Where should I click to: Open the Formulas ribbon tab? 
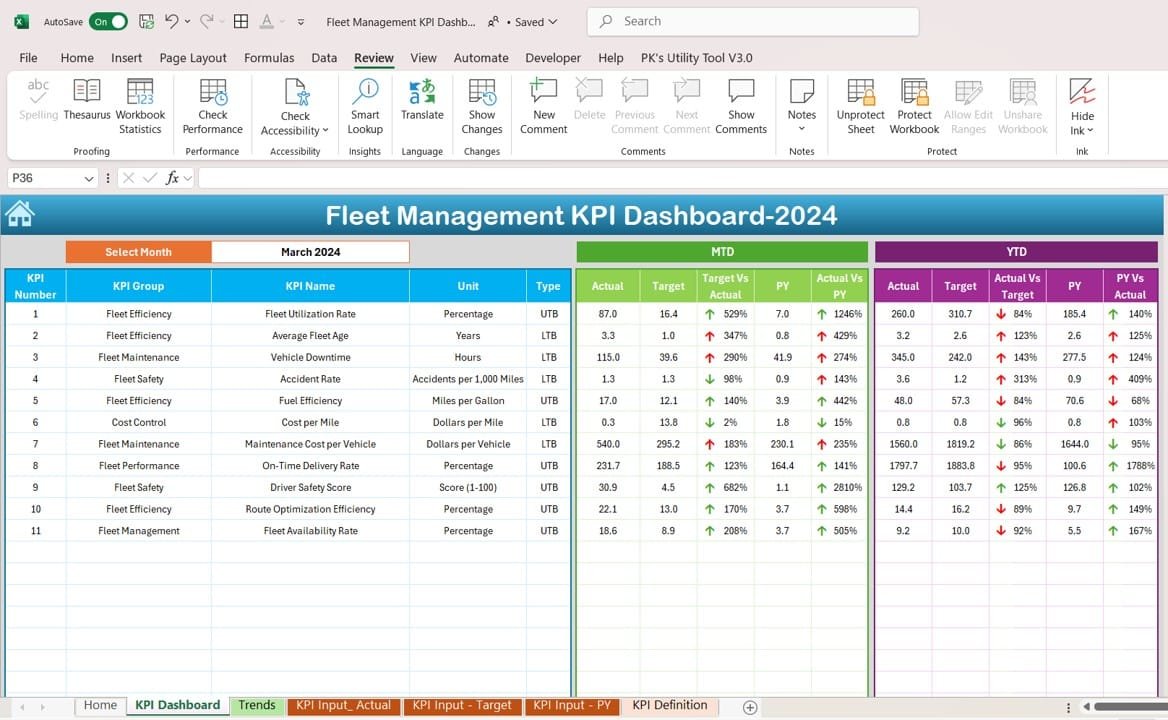pos(269,58)
